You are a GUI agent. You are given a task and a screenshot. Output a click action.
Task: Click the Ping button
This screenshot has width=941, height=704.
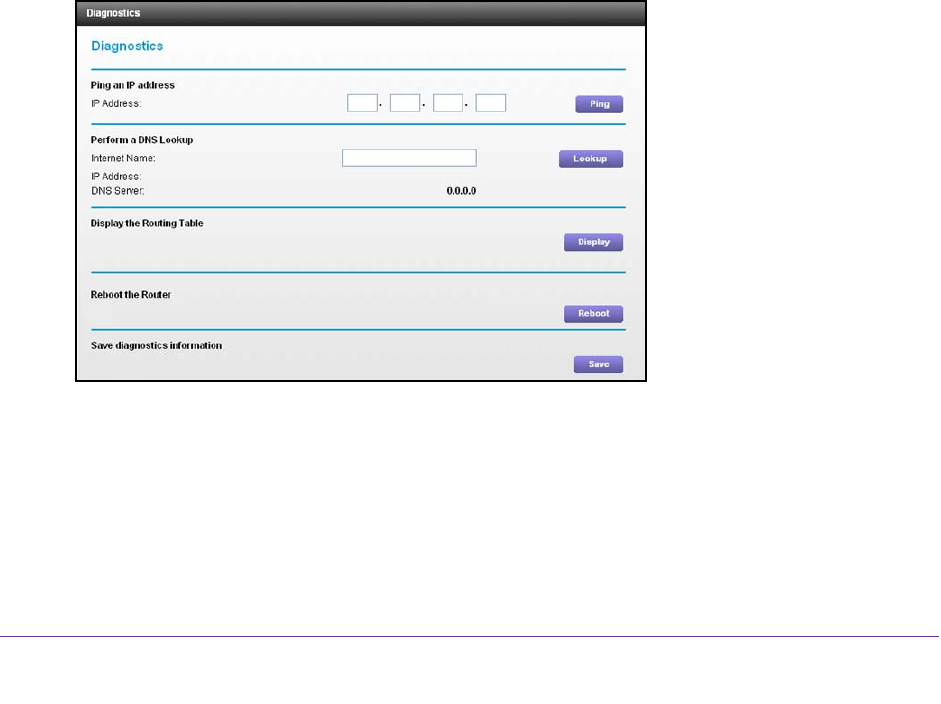(599, 104)
